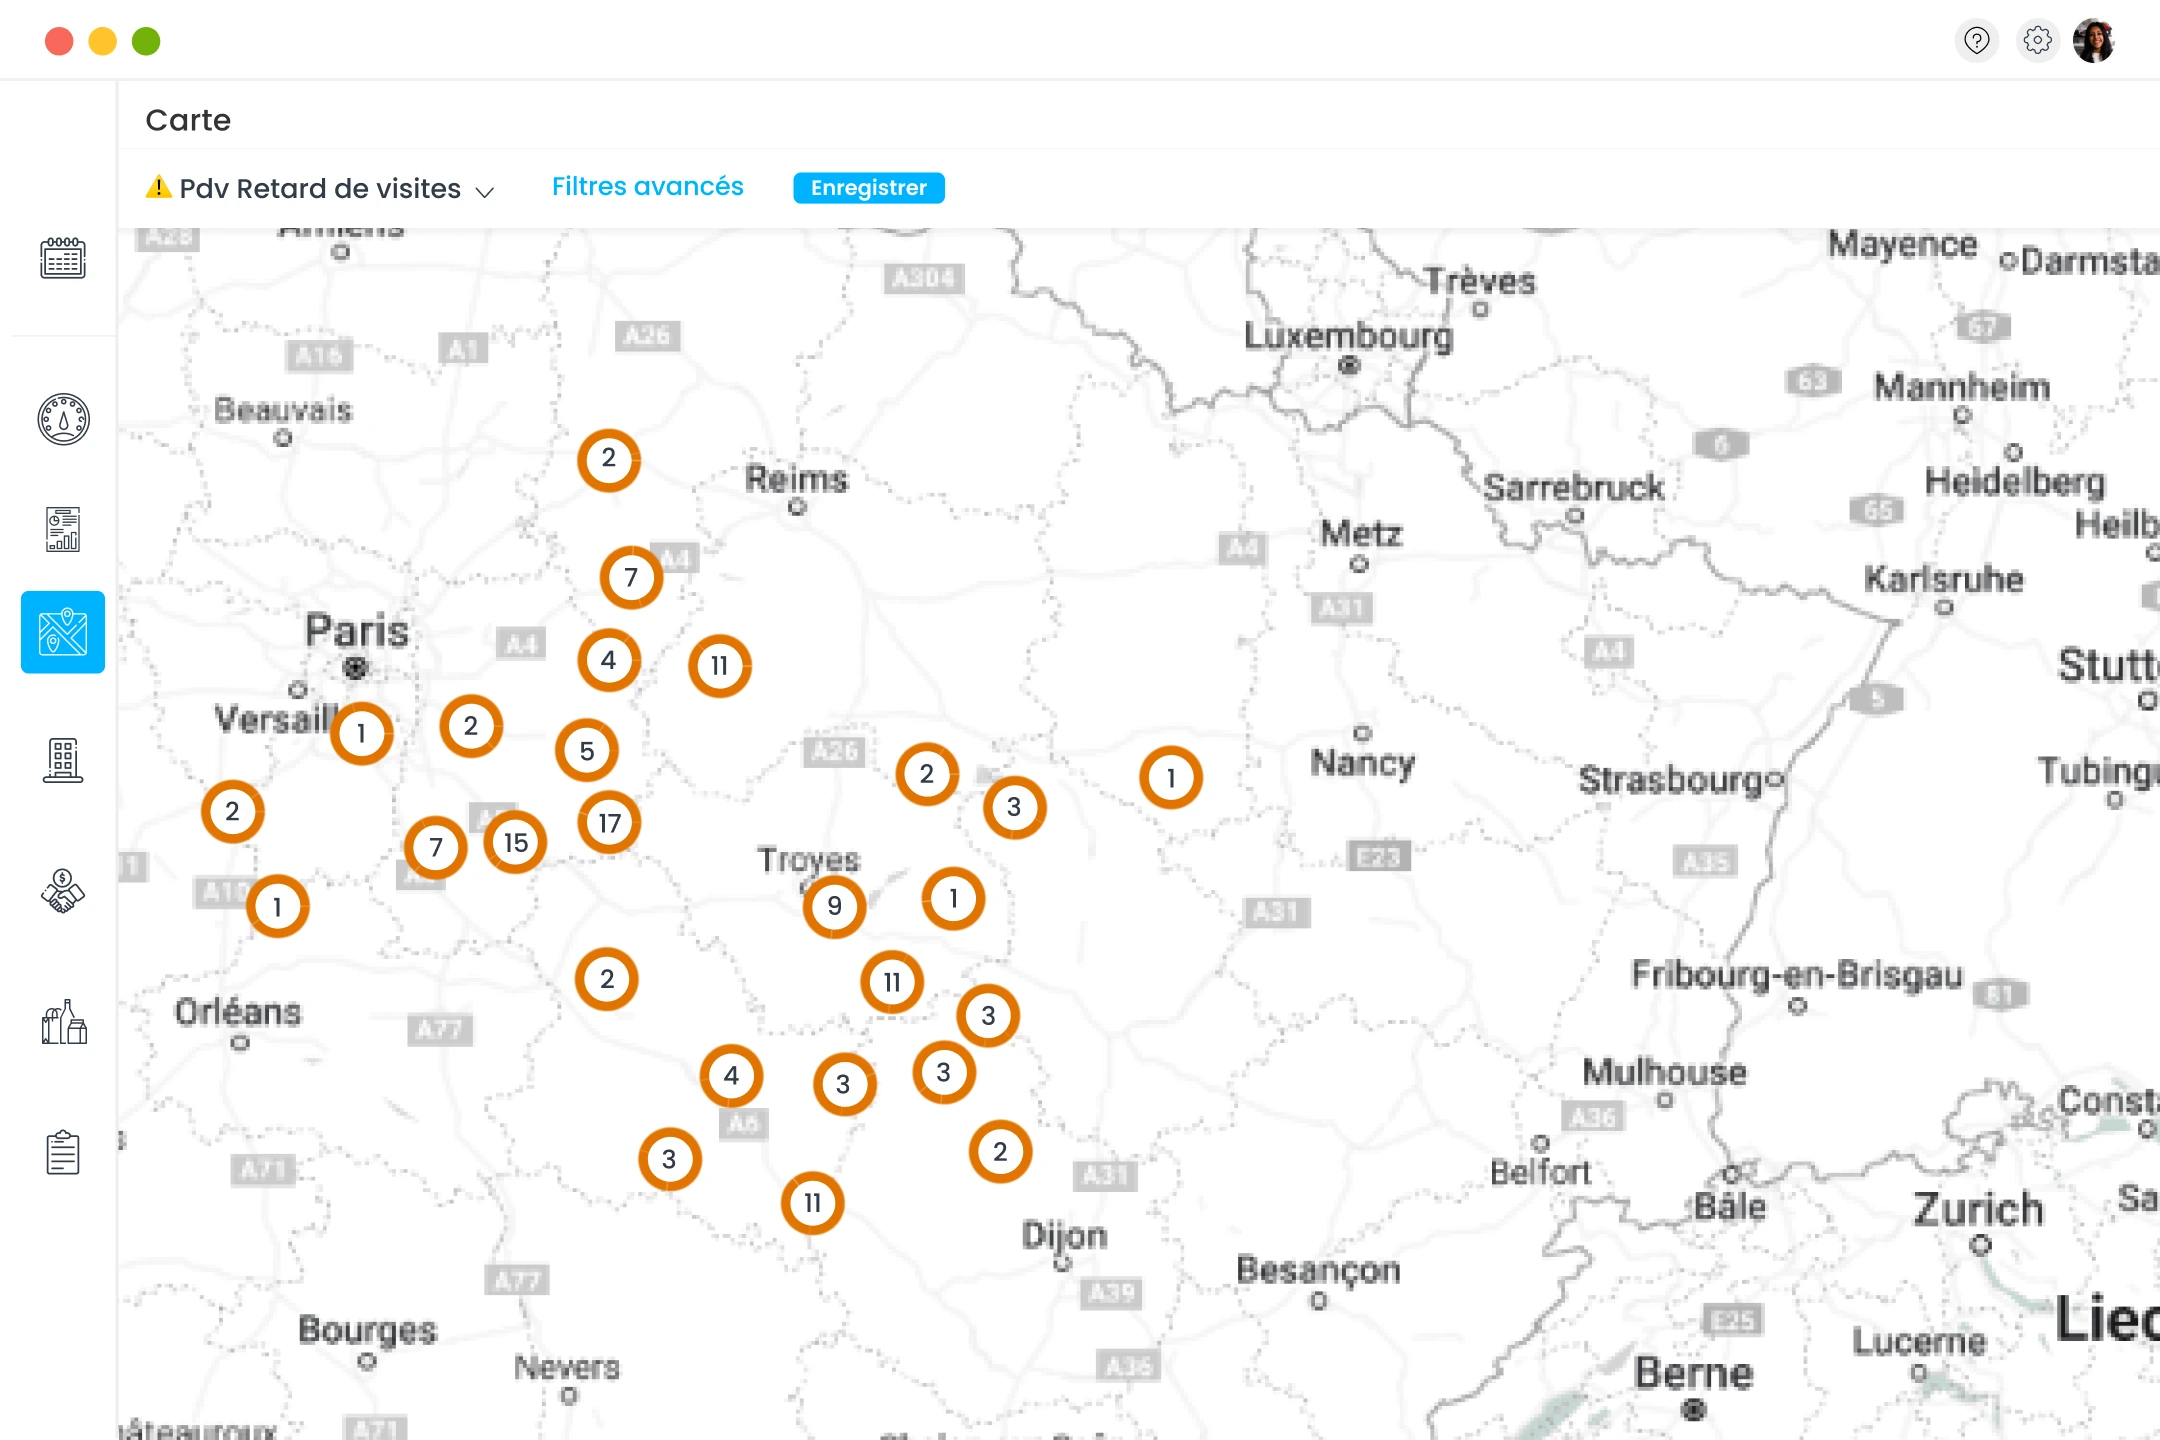
Task: Open the user profile avatar
Action: pos(2096,40)
